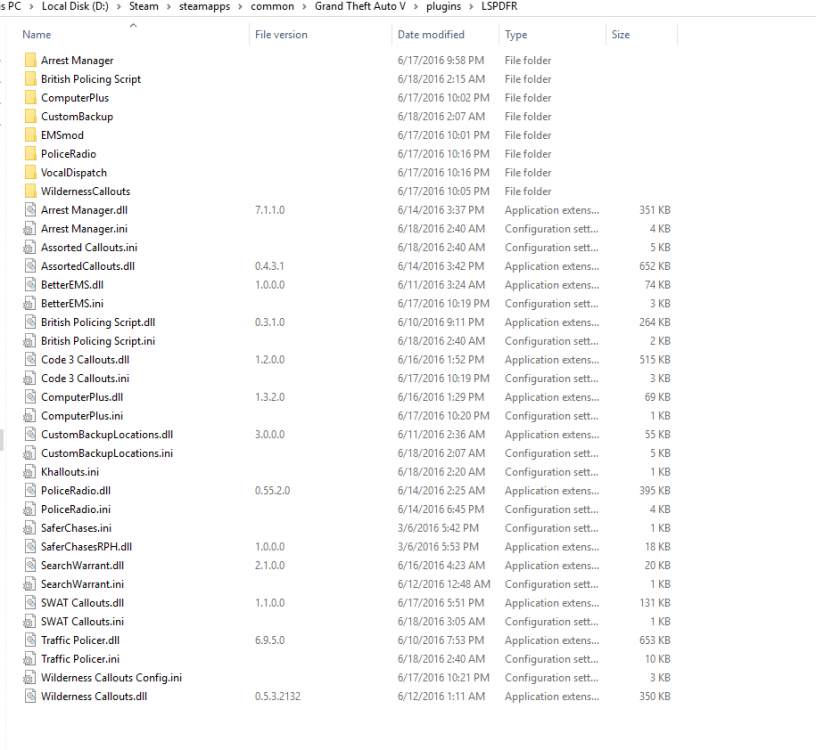Select the Code 3 Callouts.ini file name
Screen dimensions: 816x750
[85, 378]
